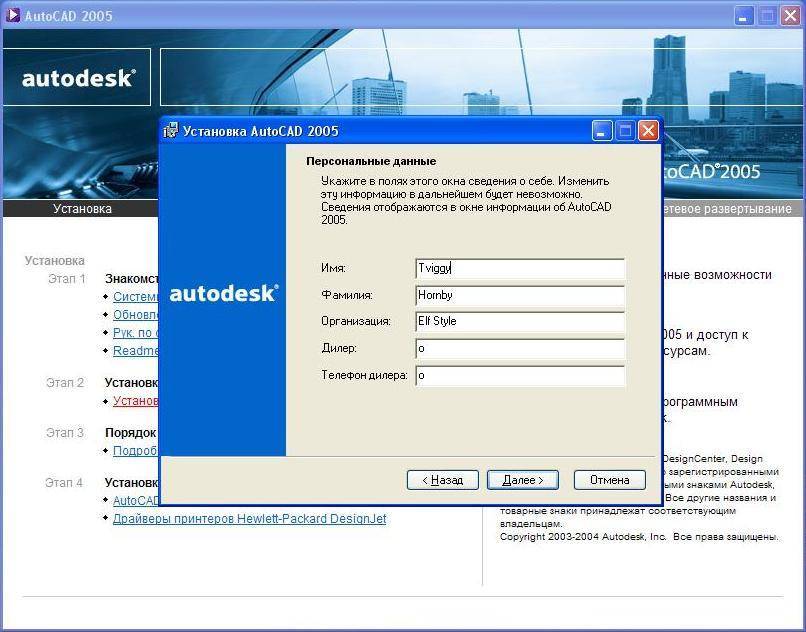Screen dimensions: 806x632
Task: Close the background AutoCAD 2005 window
Action: coord(791,15)
